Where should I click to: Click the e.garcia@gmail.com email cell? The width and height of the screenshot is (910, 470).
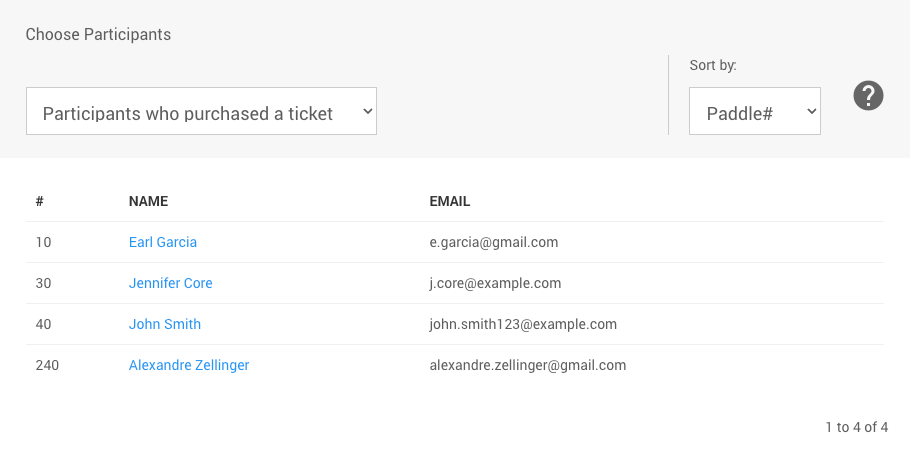point(493,242)
